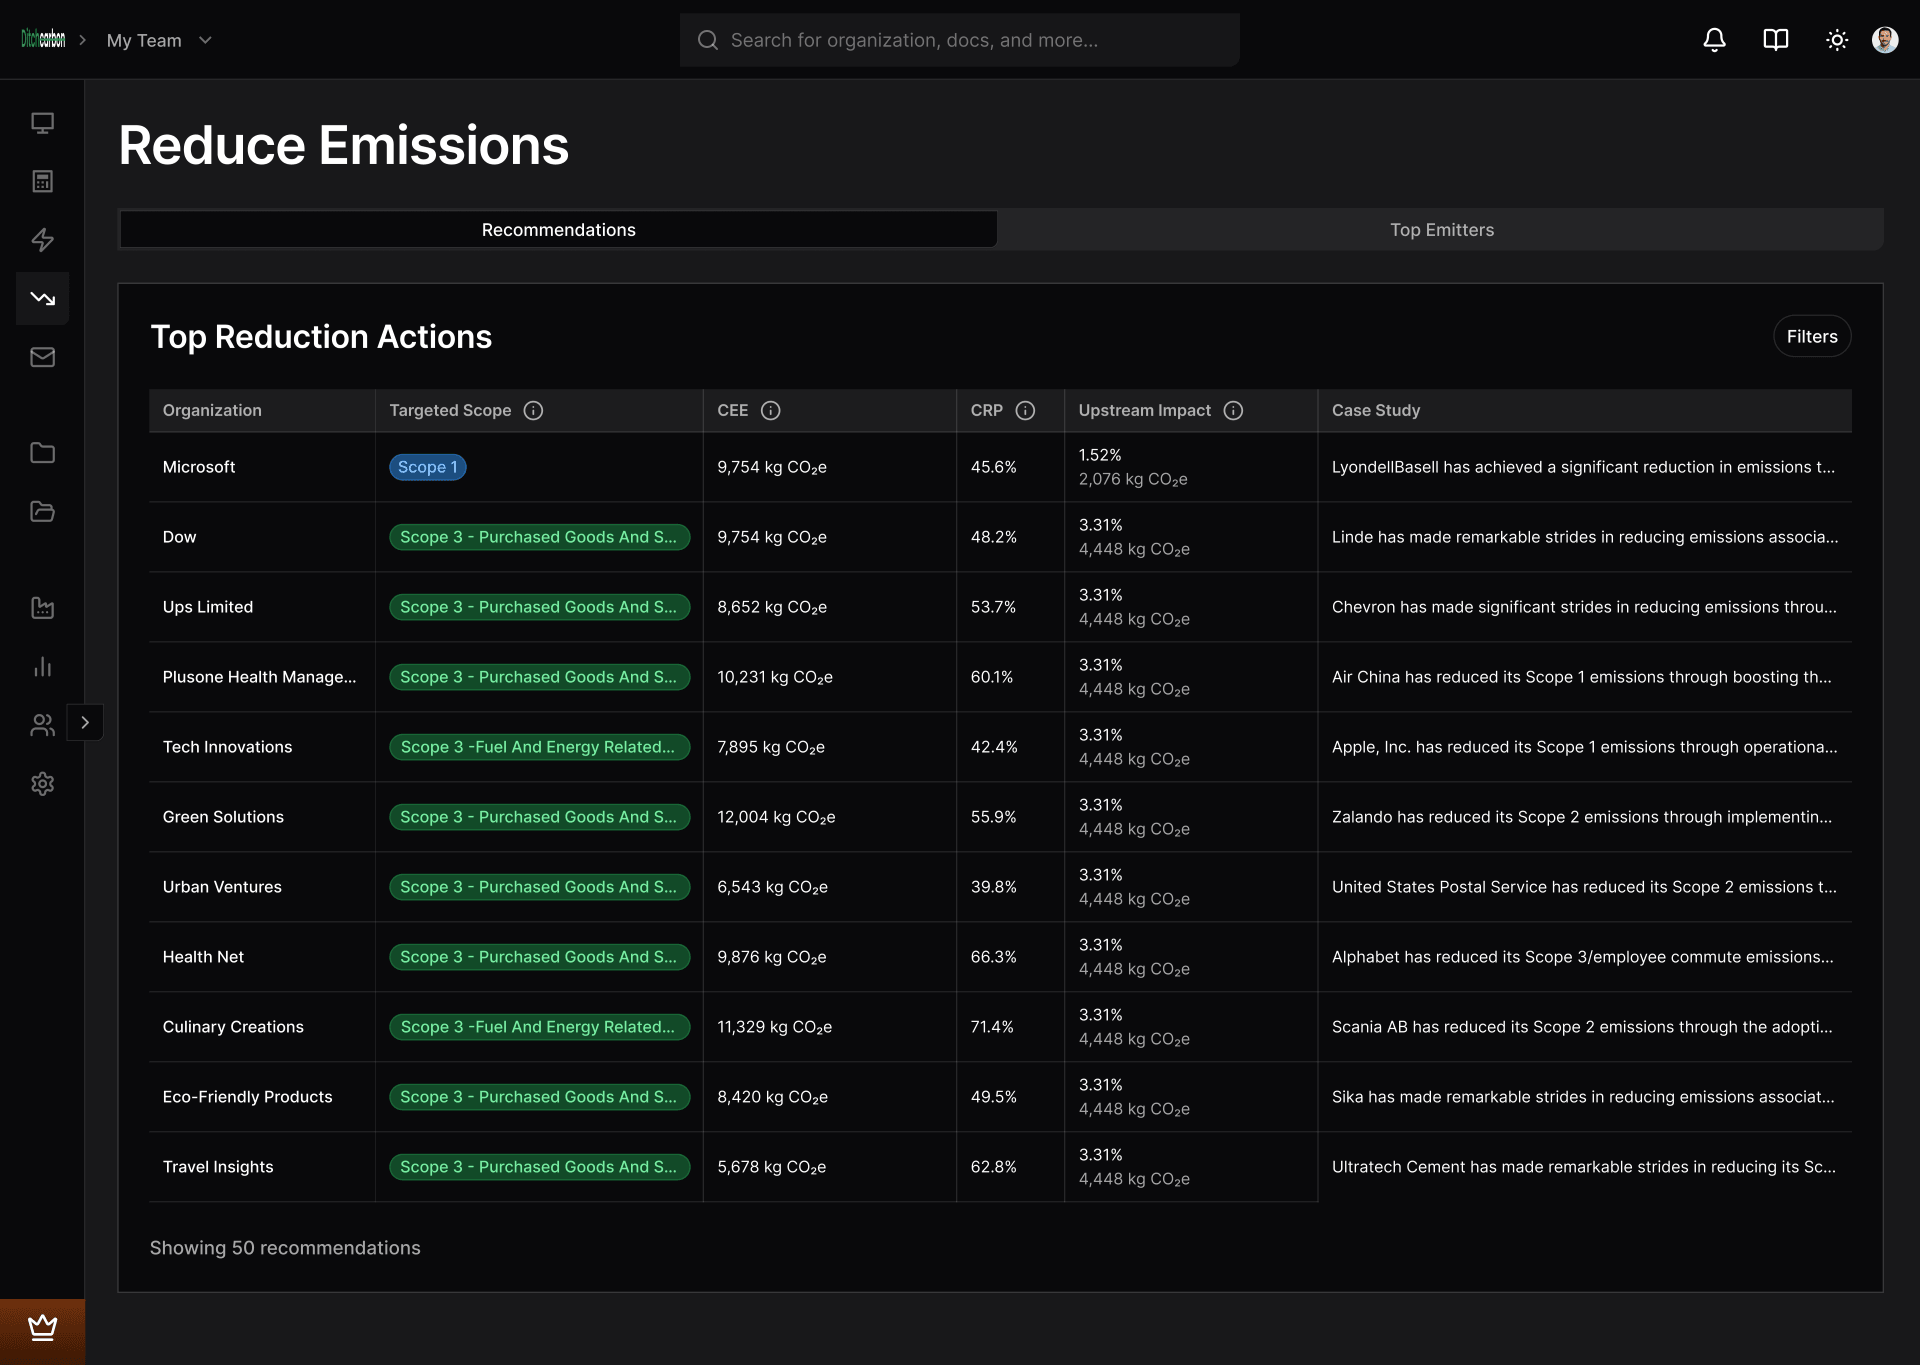Screen dimensions: 1920x1365
Task: Click the 12,004 kg CO₂e CEE value
Action: coord(776,817)
